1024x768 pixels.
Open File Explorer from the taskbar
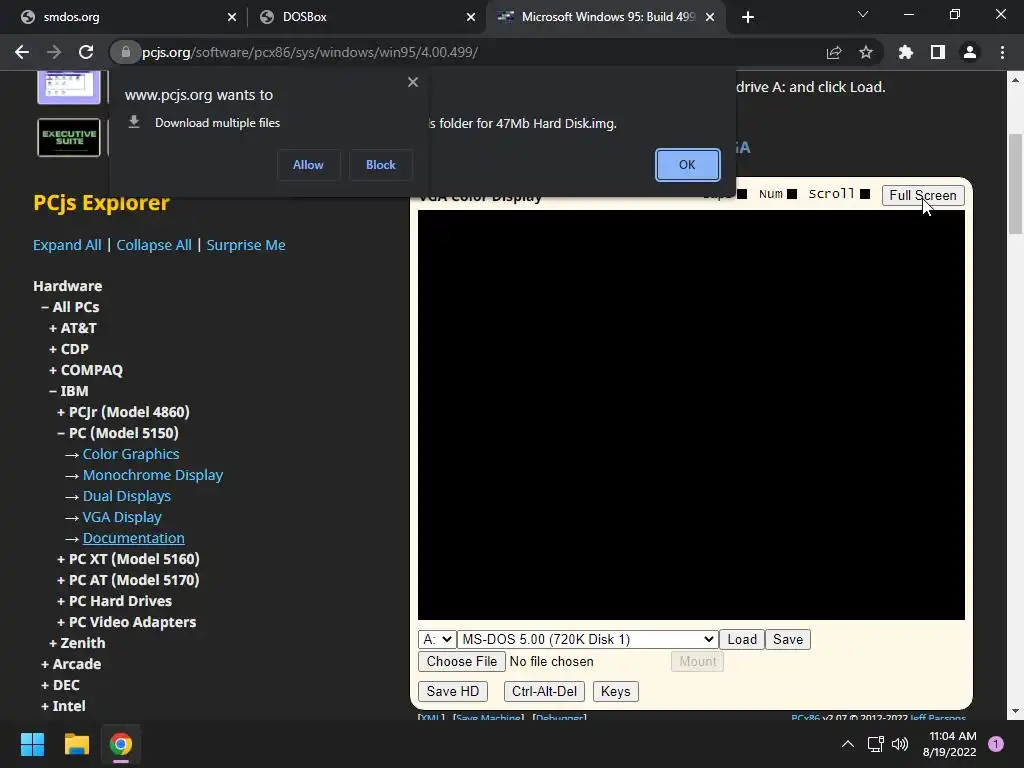point(76,744)
